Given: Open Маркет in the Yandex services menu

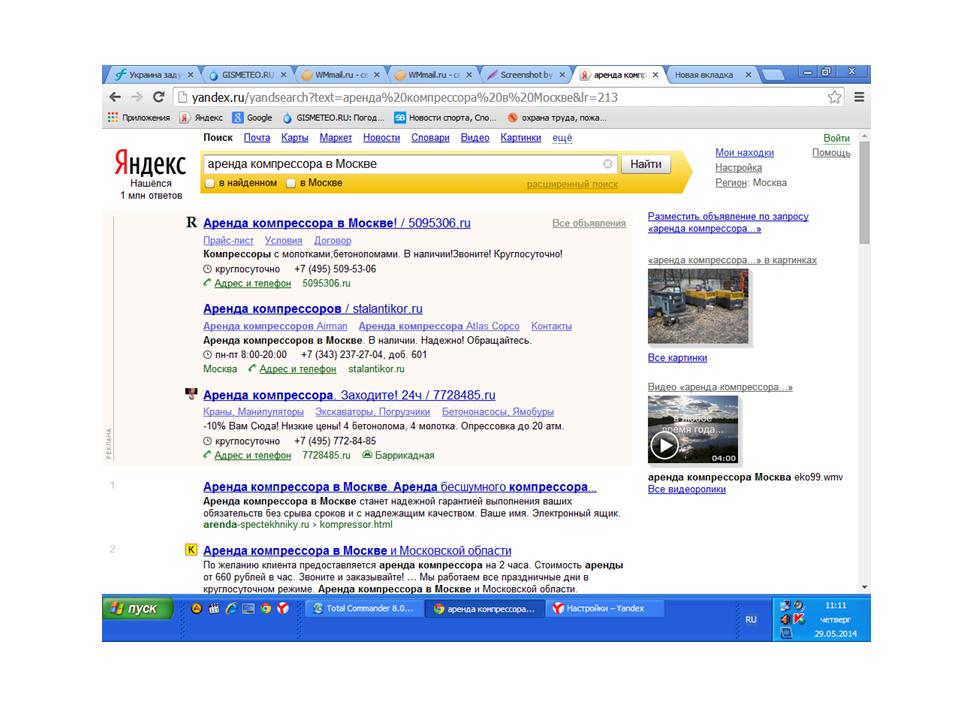Looking at the screenshot, I should [x=336, y=138].
